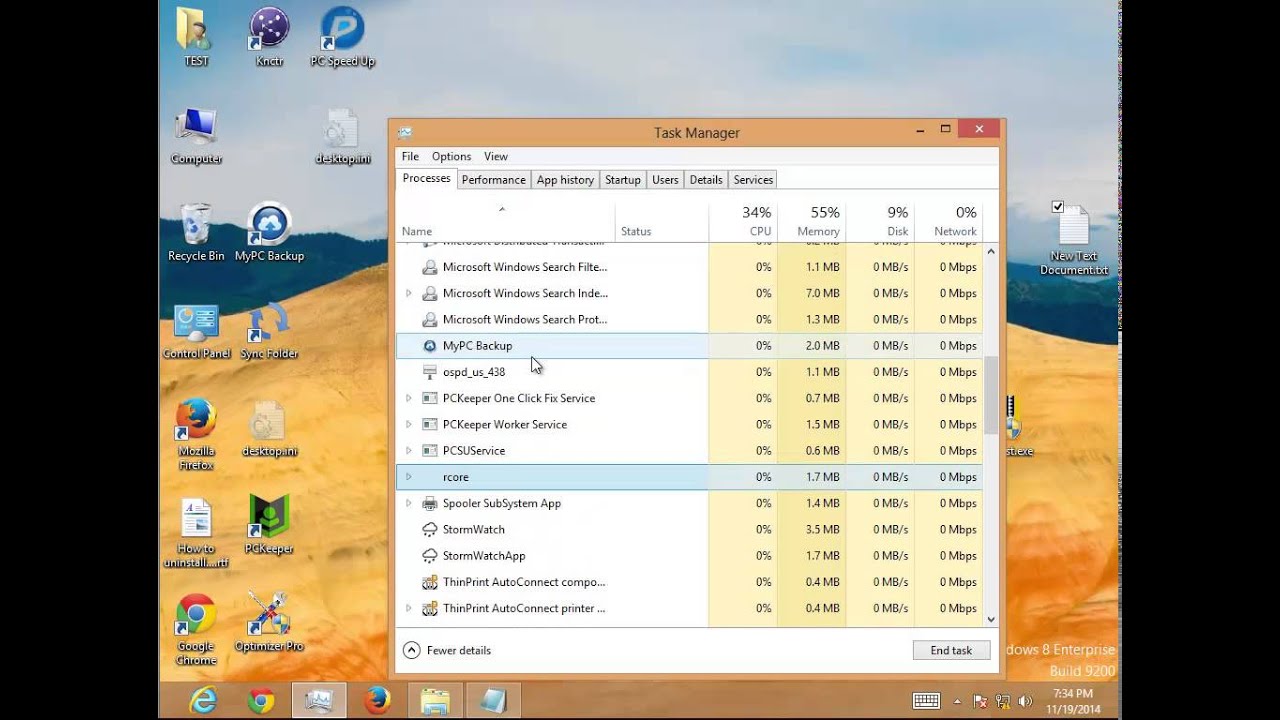Click the scrollbar down arrow
The height and width of the screenshot is (720, 1280).
pos(991,619)
